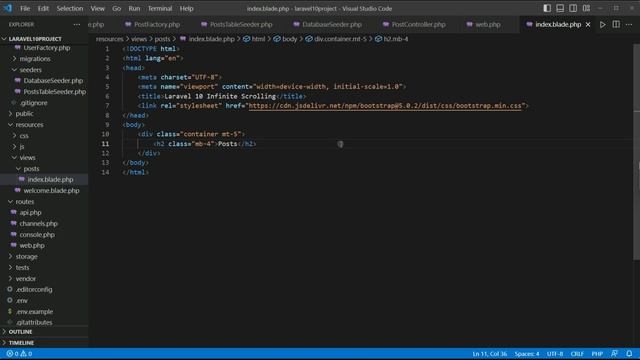Viewport: 640px width, 360px height.
Task: Collapse views folder
Action: click(27, 158)
